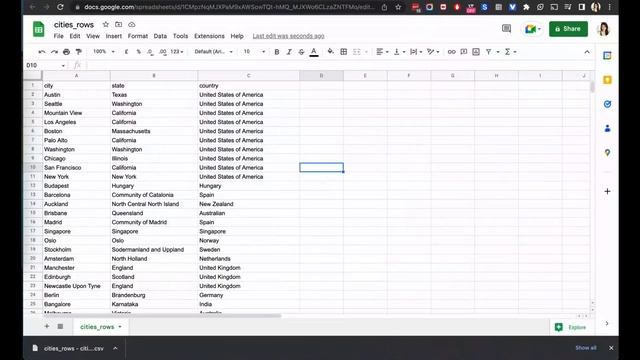Image resolution: width=640 pixels, height=360 pixels.
Task: Click the Last edit was seconds ago link
Action: coord(288,36)
